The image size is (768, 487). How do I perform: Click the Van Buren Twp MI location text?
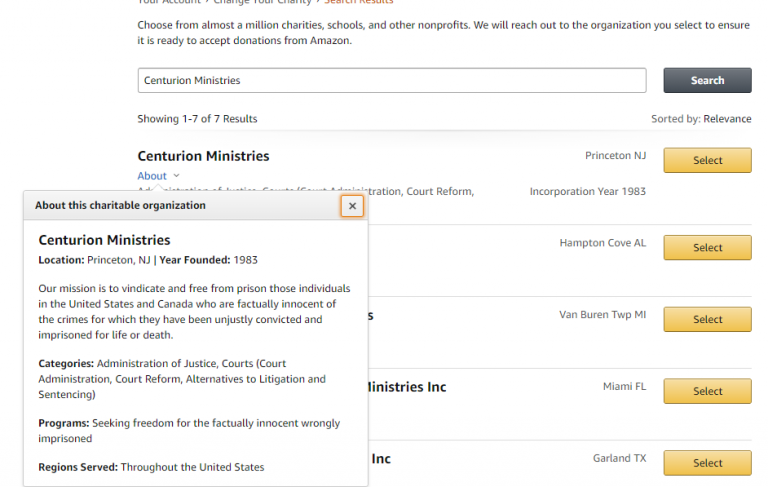pyautogui.click(x=602, y=315)
